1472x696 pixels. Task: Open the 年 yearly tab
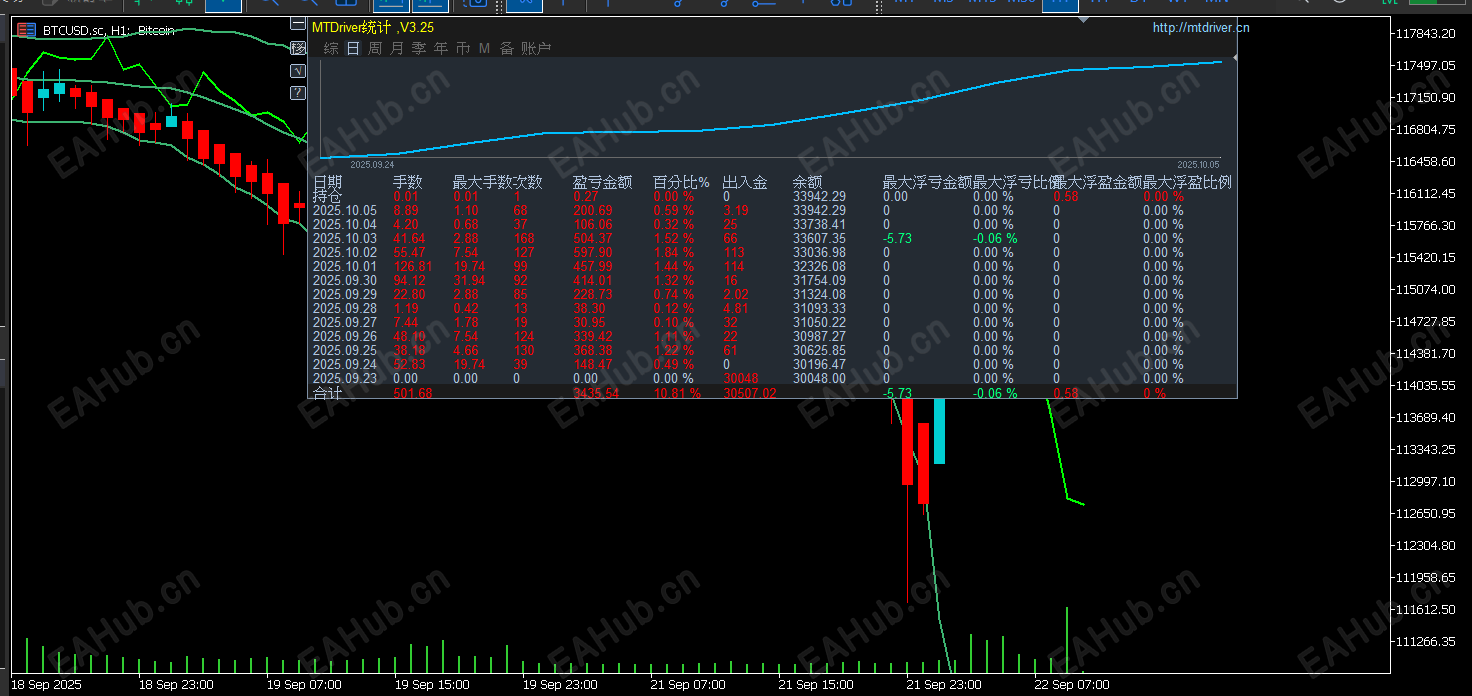pos(441,48)
